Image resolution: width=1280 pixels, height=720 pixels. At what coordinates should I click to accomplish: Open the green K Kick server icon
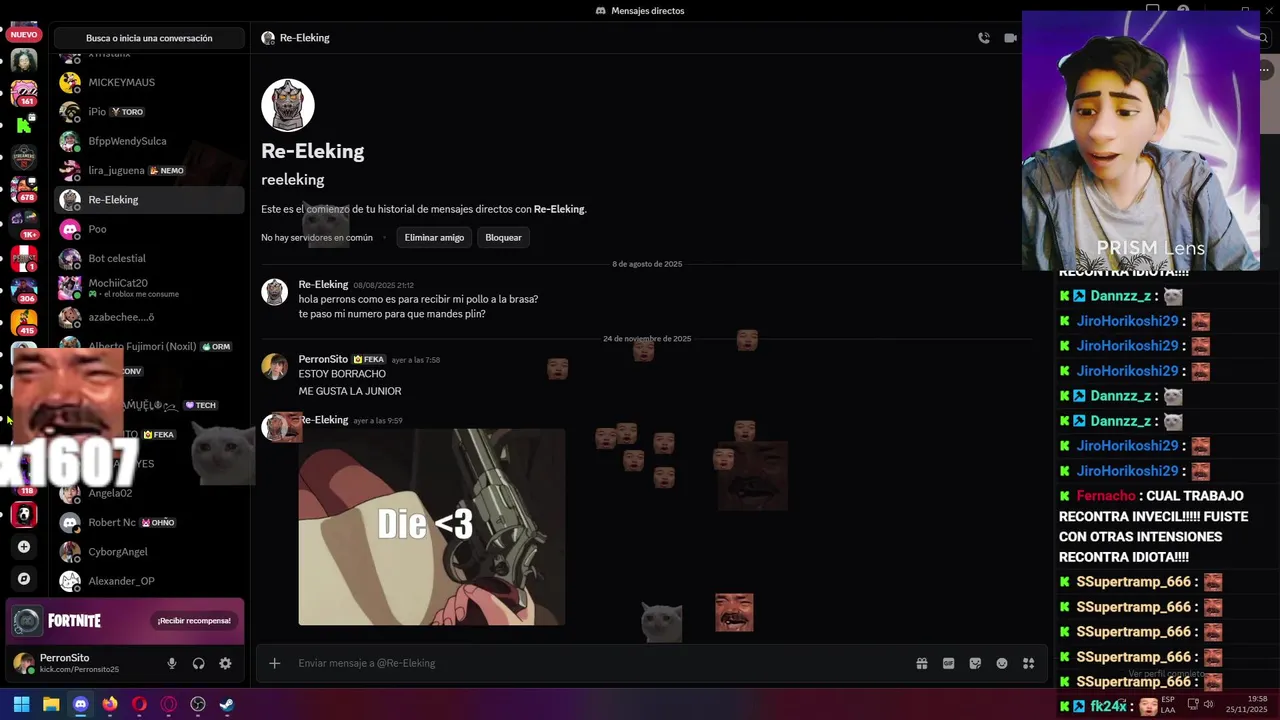click(x=24, y=125)
